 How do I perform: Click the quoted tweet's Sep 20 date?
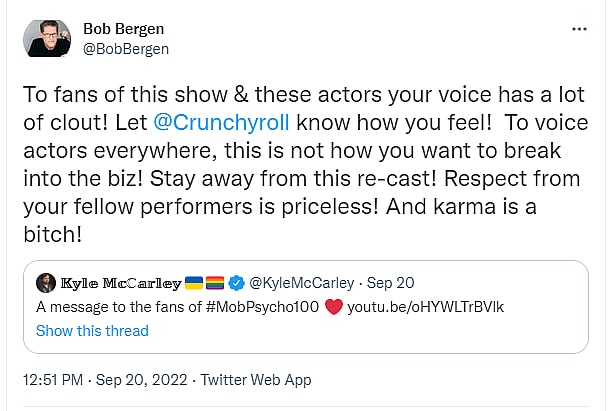pyautogui.click(x=399, y=283)
